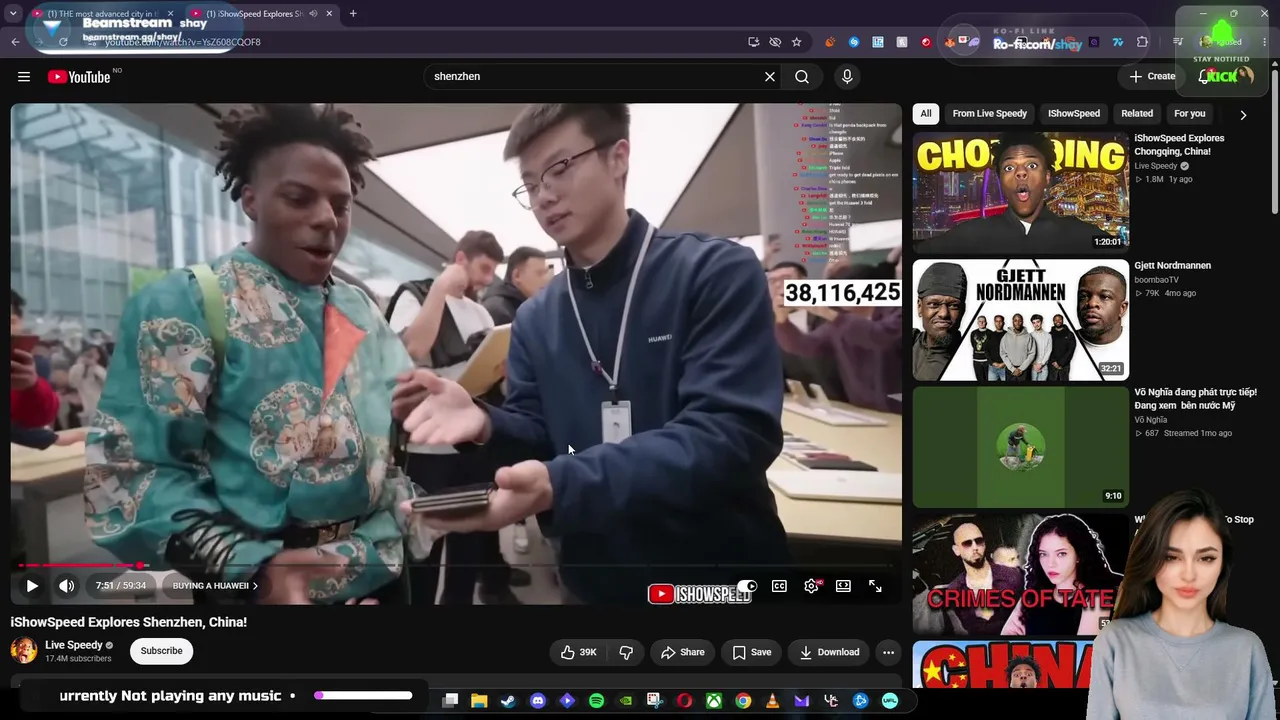Viewport: 1280px width, 720px height.
Task: Show more filter chips with the arrow
Action: [x=1243, y=115]
